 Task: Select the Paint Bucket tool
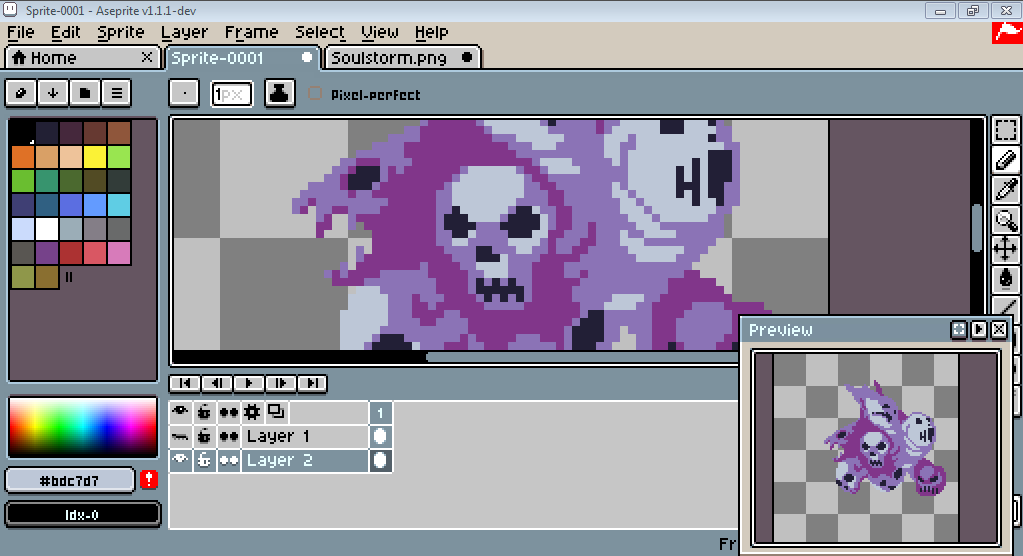[x=1005, y=279]
